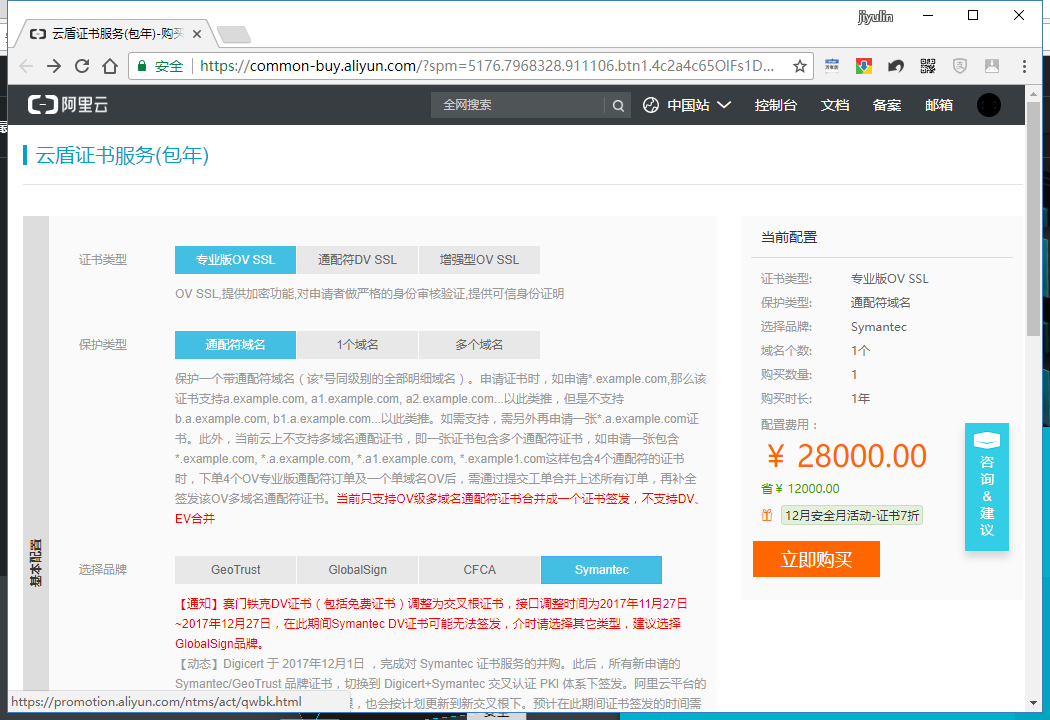Select 增强型OV SSL certificate type
Image resolution: width=1050 pixels, height=720 pixels.
pos(479,260)
